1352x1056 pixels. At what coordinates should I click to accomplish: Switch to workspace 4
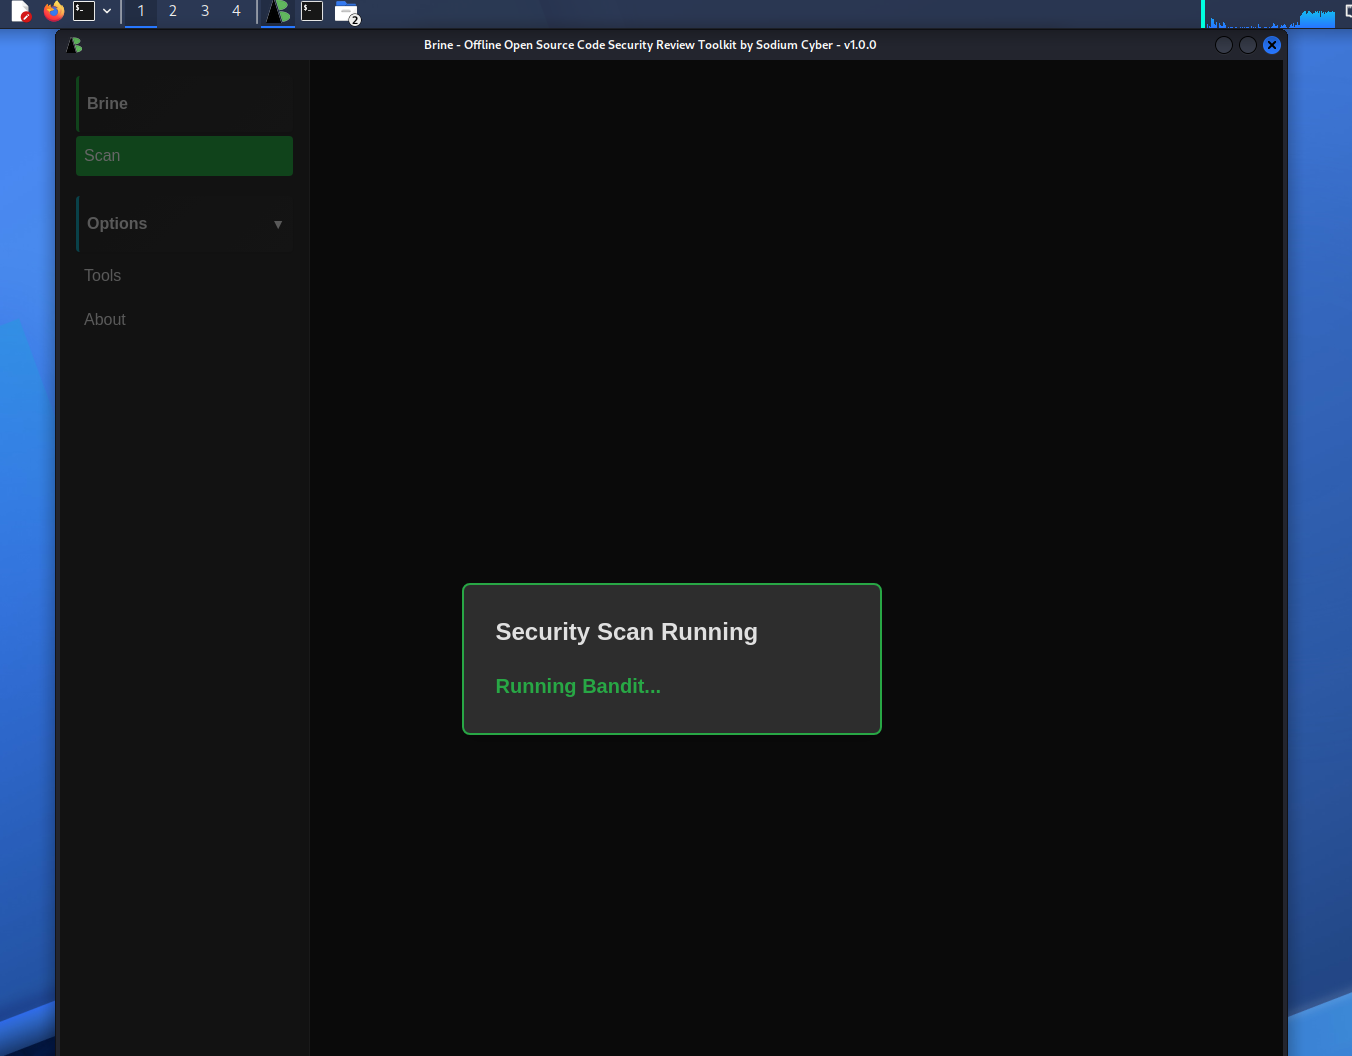[236, 12]
